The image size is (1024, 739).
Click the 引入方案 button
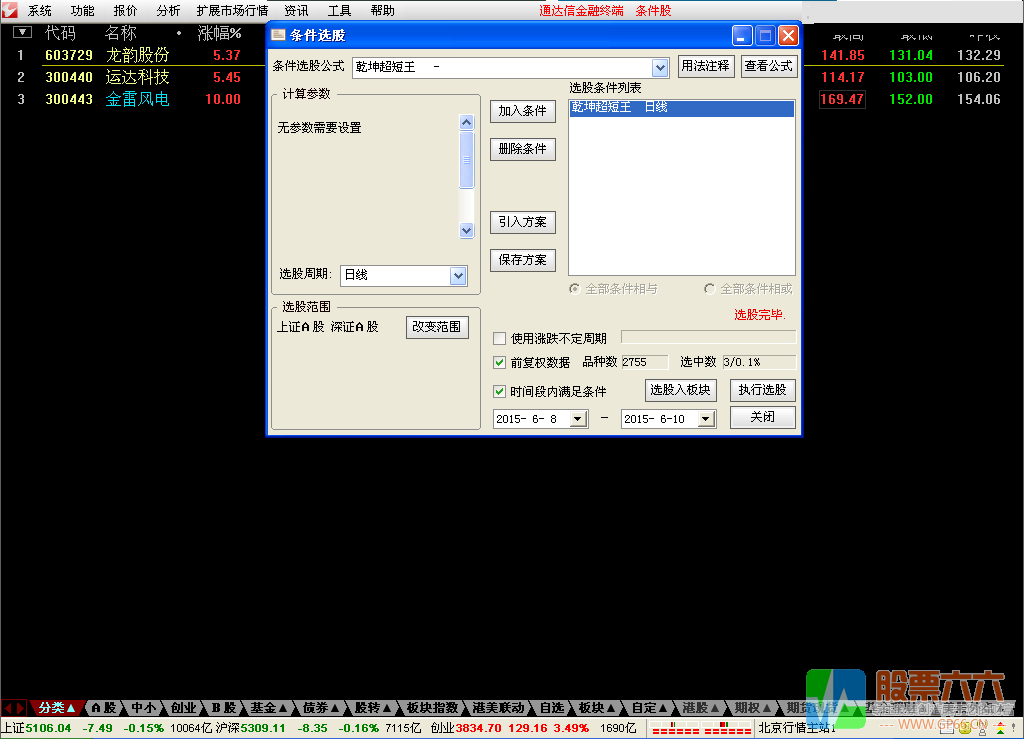pos(522,222)
